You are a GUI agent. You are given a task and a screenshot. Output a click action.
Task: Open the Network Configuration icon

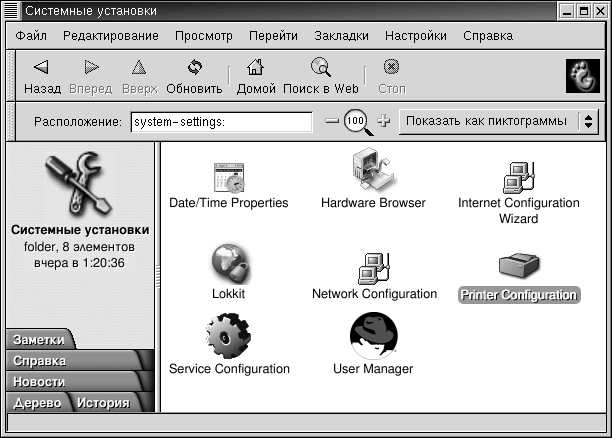tap(374, 268)
